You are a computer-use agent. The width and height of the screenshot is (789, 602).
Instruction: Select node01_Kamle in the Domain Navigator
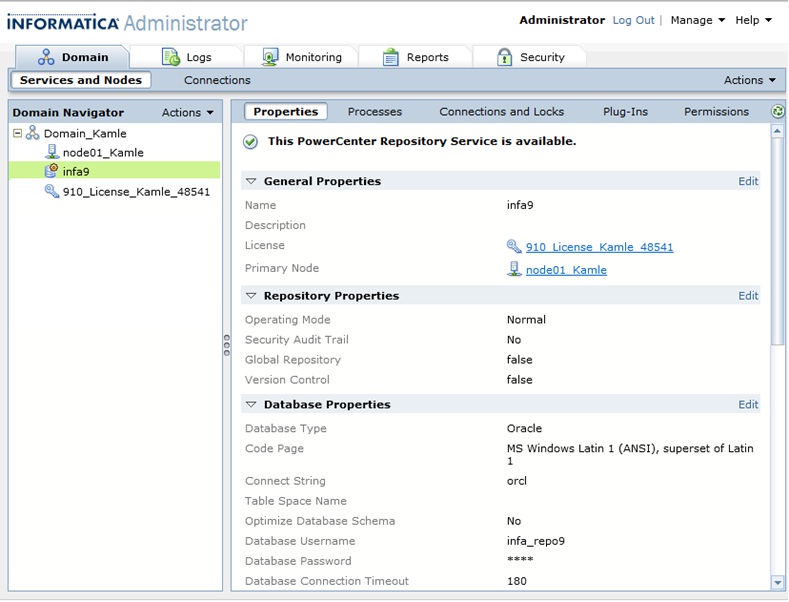[x=103, y=153]
